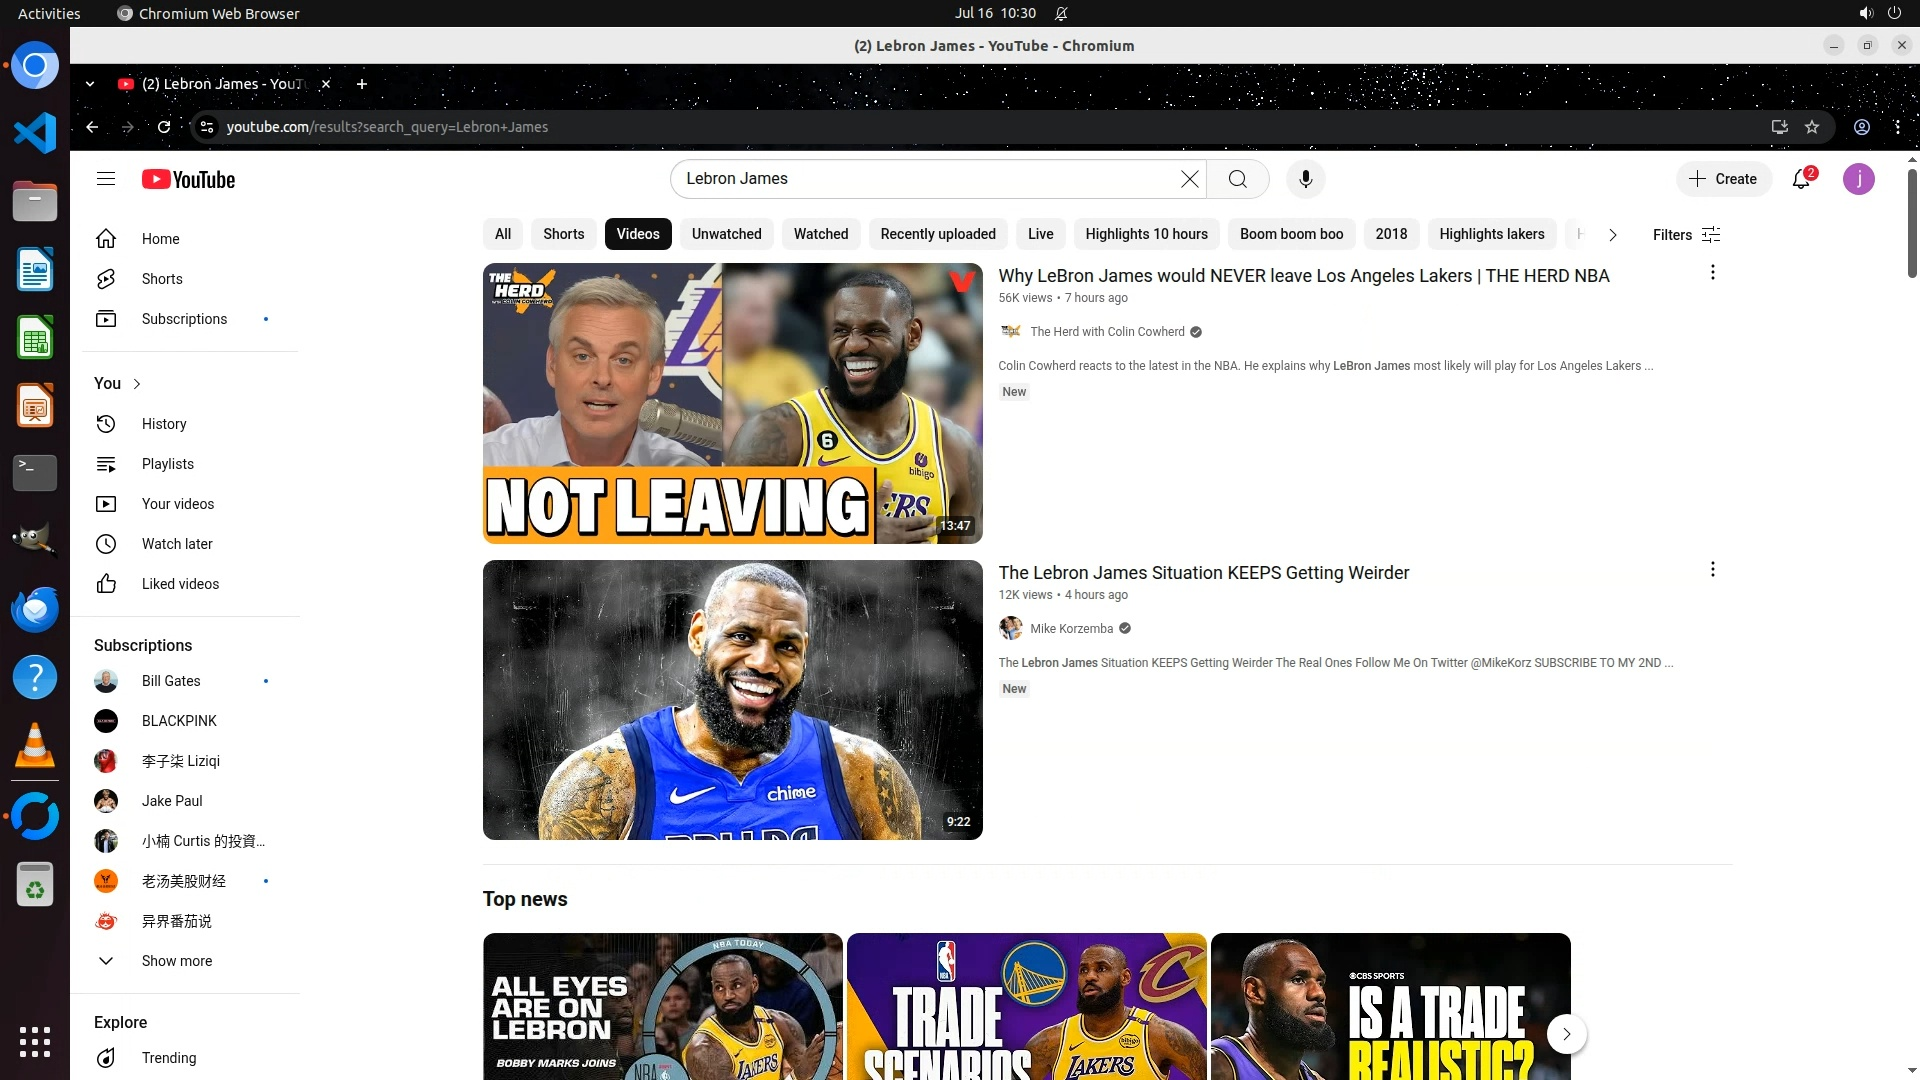Open the Filters menu
This screenshot has height=1080, width=1920.
click(1686, 235)
